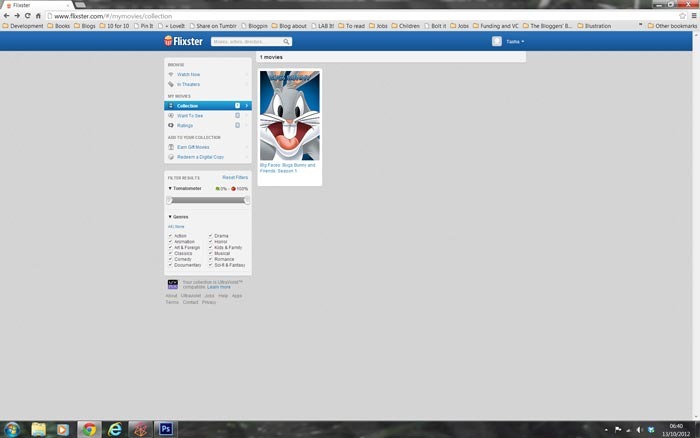Image resolution: width=700 pixels, height=438 pixels.
Task: Click the browser home icon
Action: coord(38,16)
